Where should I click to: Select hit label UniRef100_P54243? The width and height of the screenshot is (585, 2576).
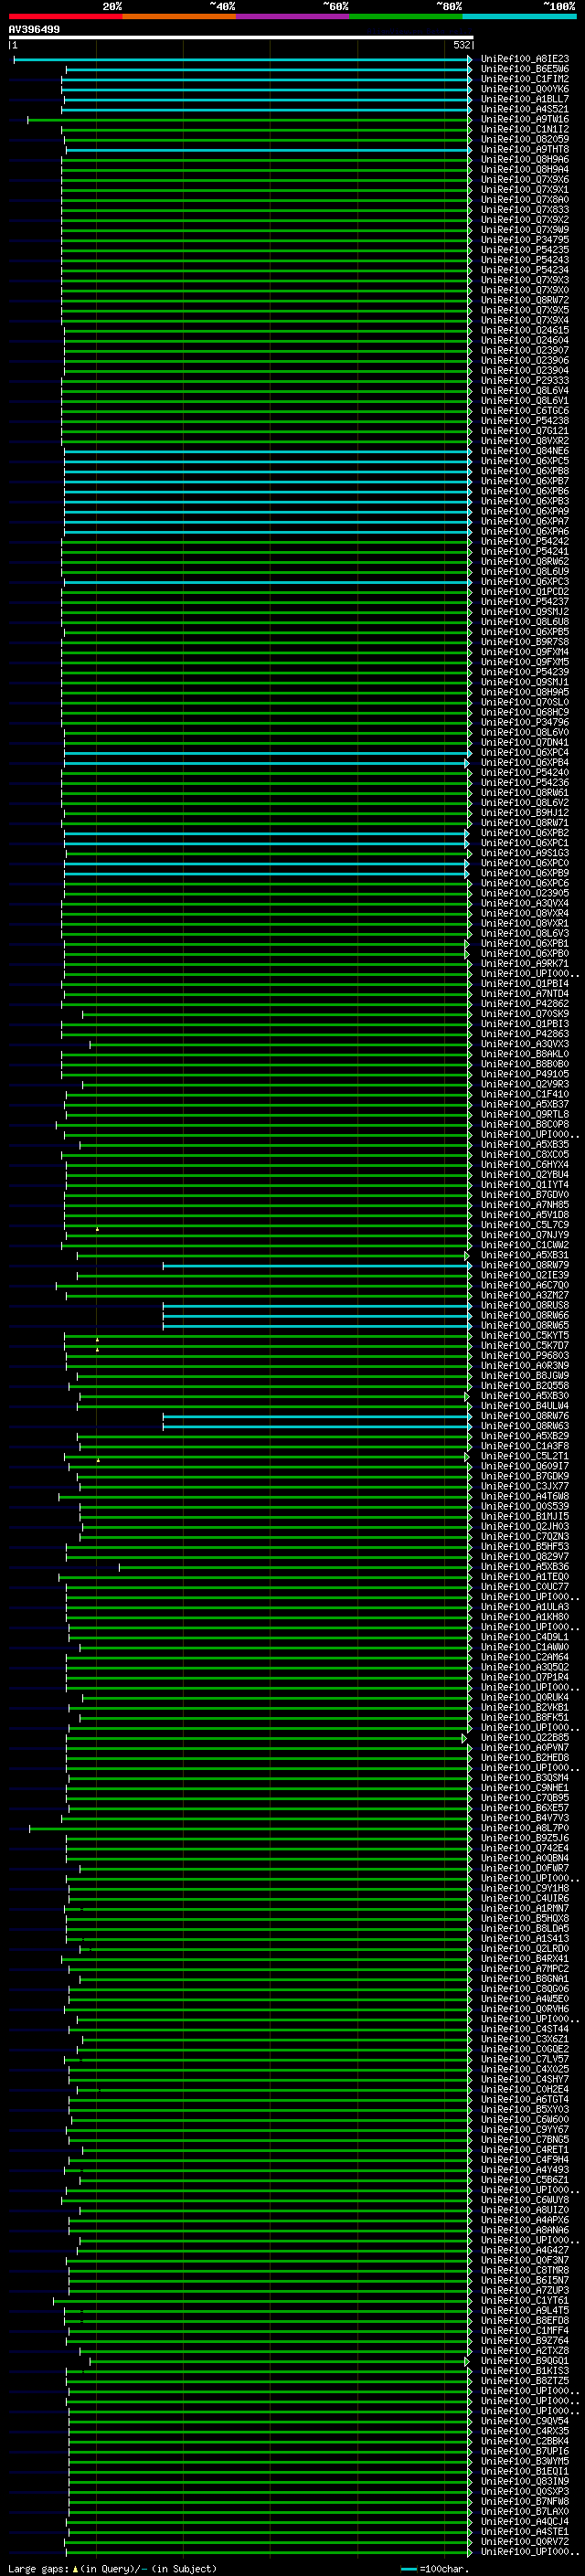[x=525, y=260]
